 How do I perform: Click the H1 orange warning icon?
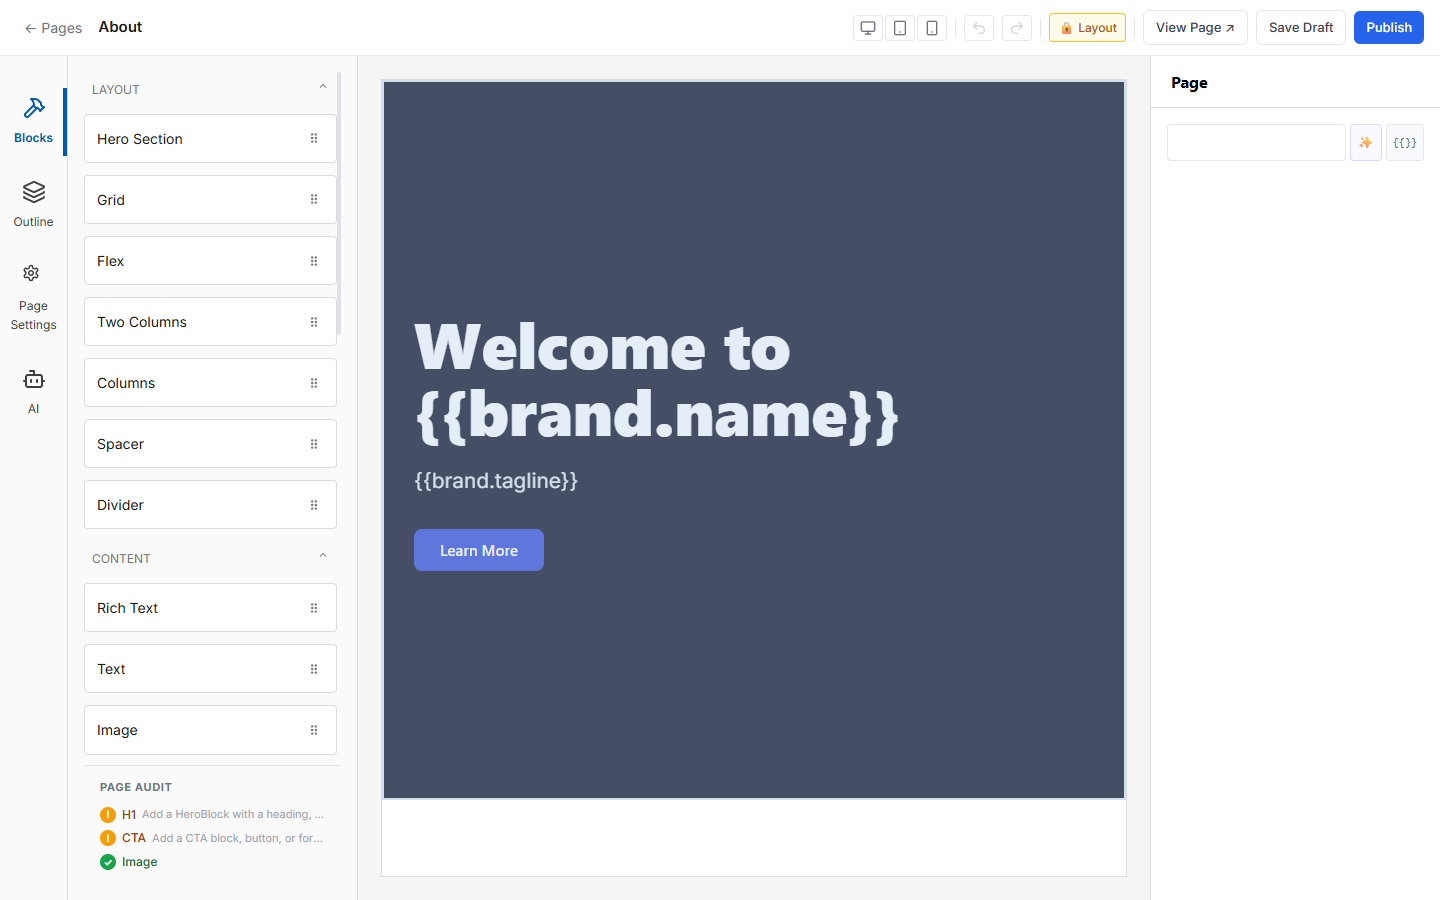tap(108, 814)
